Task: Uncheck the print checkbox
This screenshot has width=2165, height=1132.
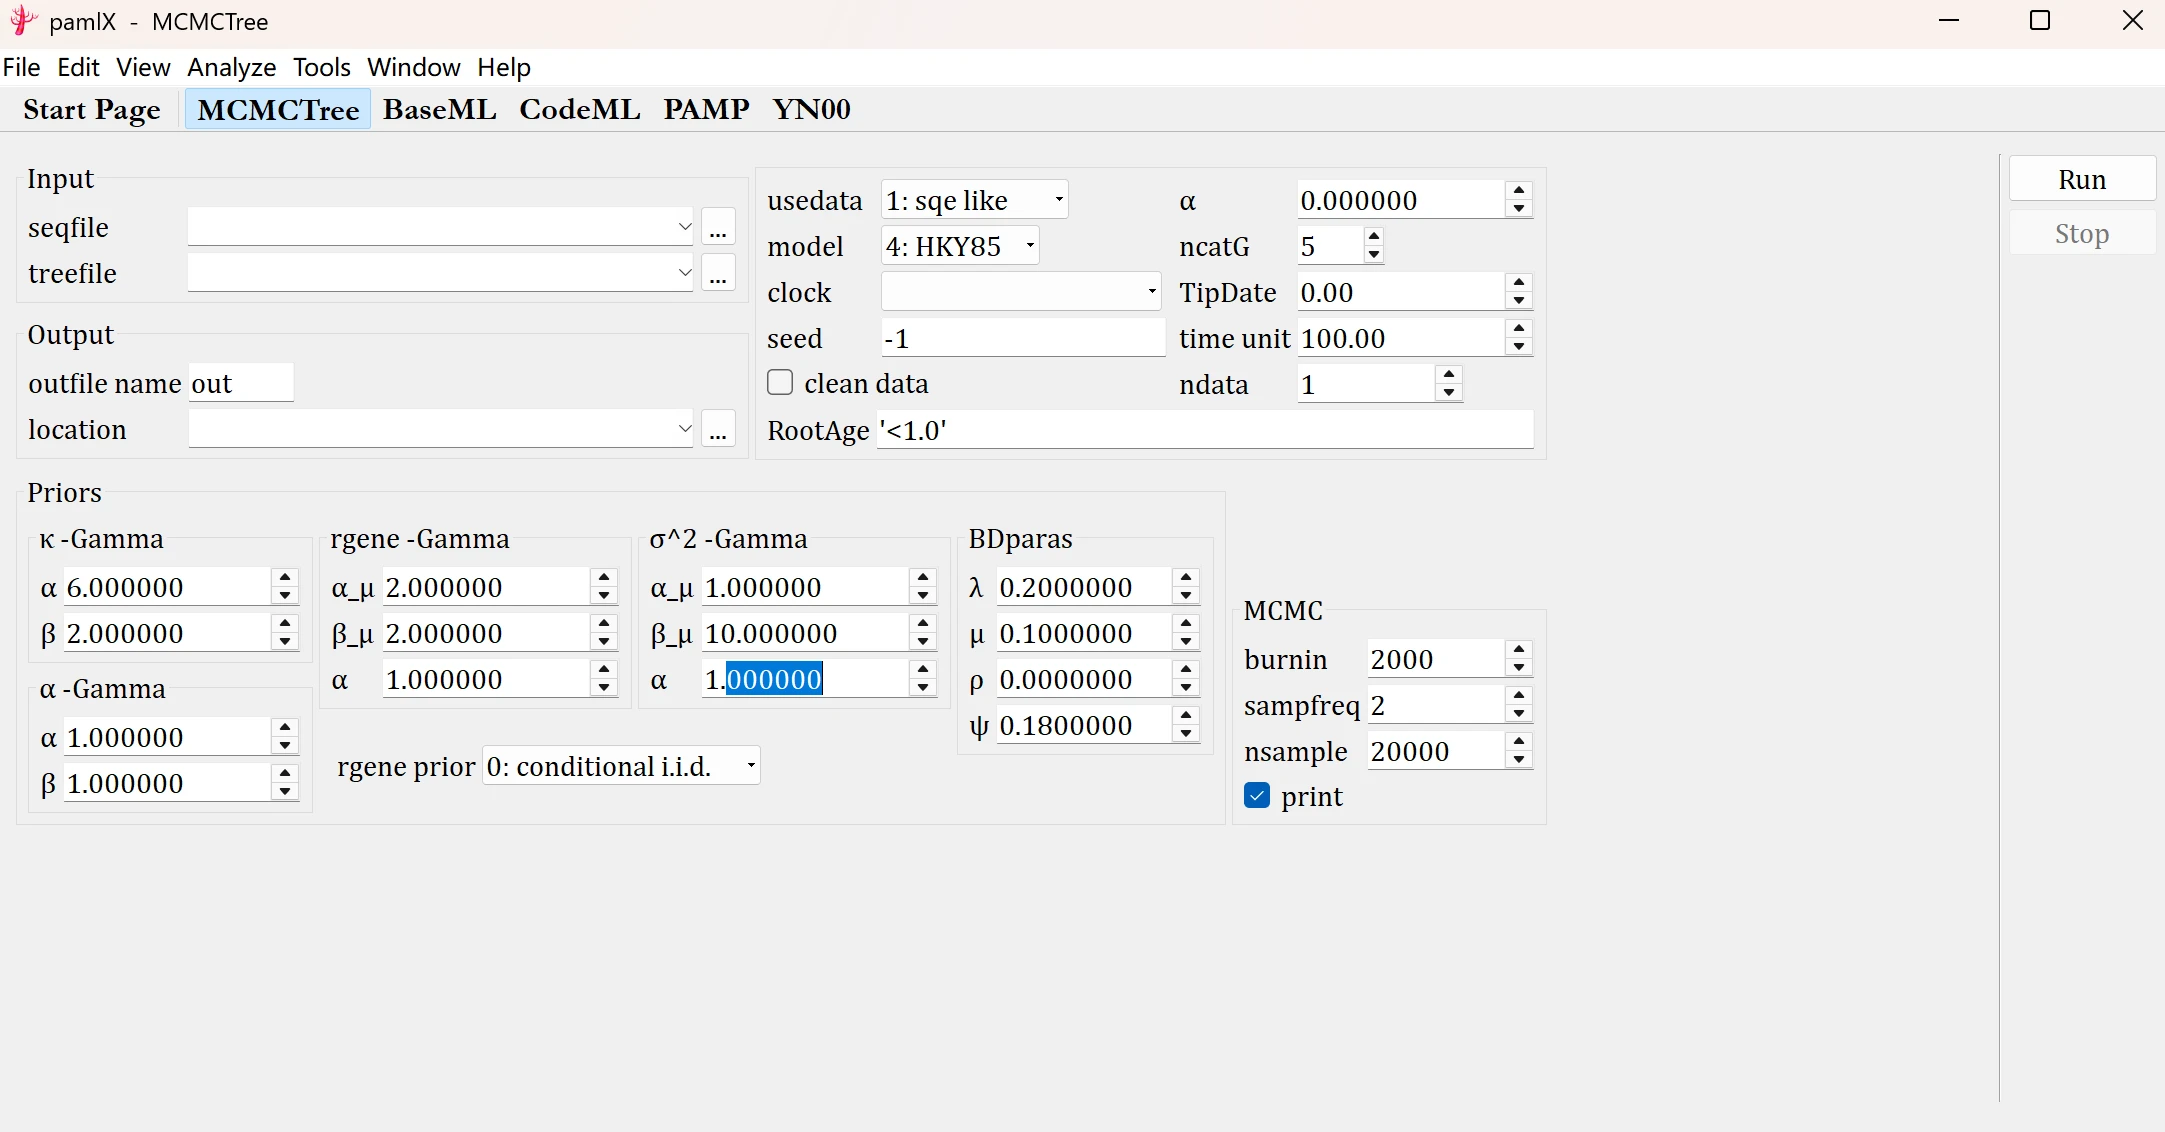Action: coord(1257,796)
